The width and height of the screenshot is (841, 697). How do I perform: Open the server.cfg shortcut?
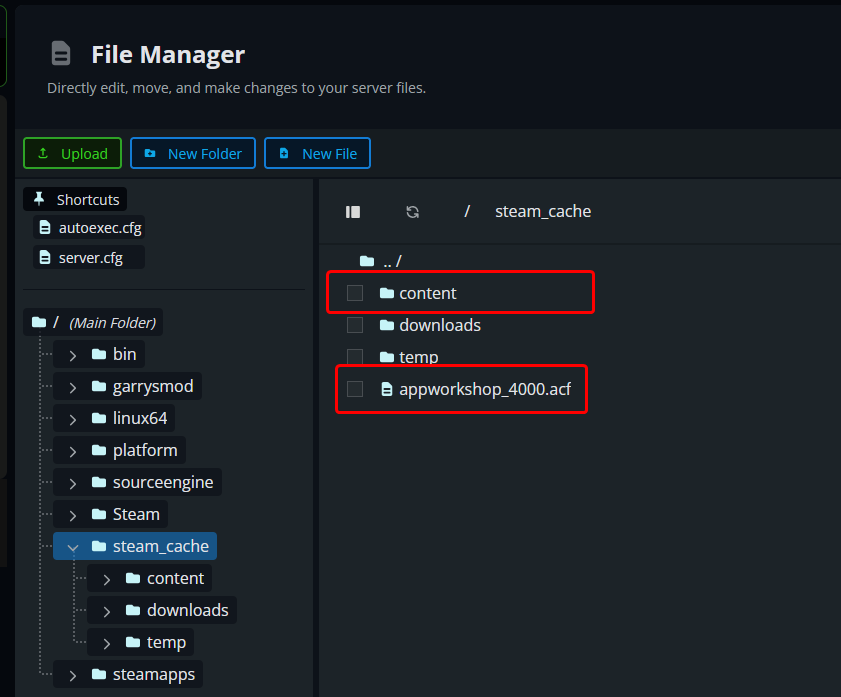89,258
